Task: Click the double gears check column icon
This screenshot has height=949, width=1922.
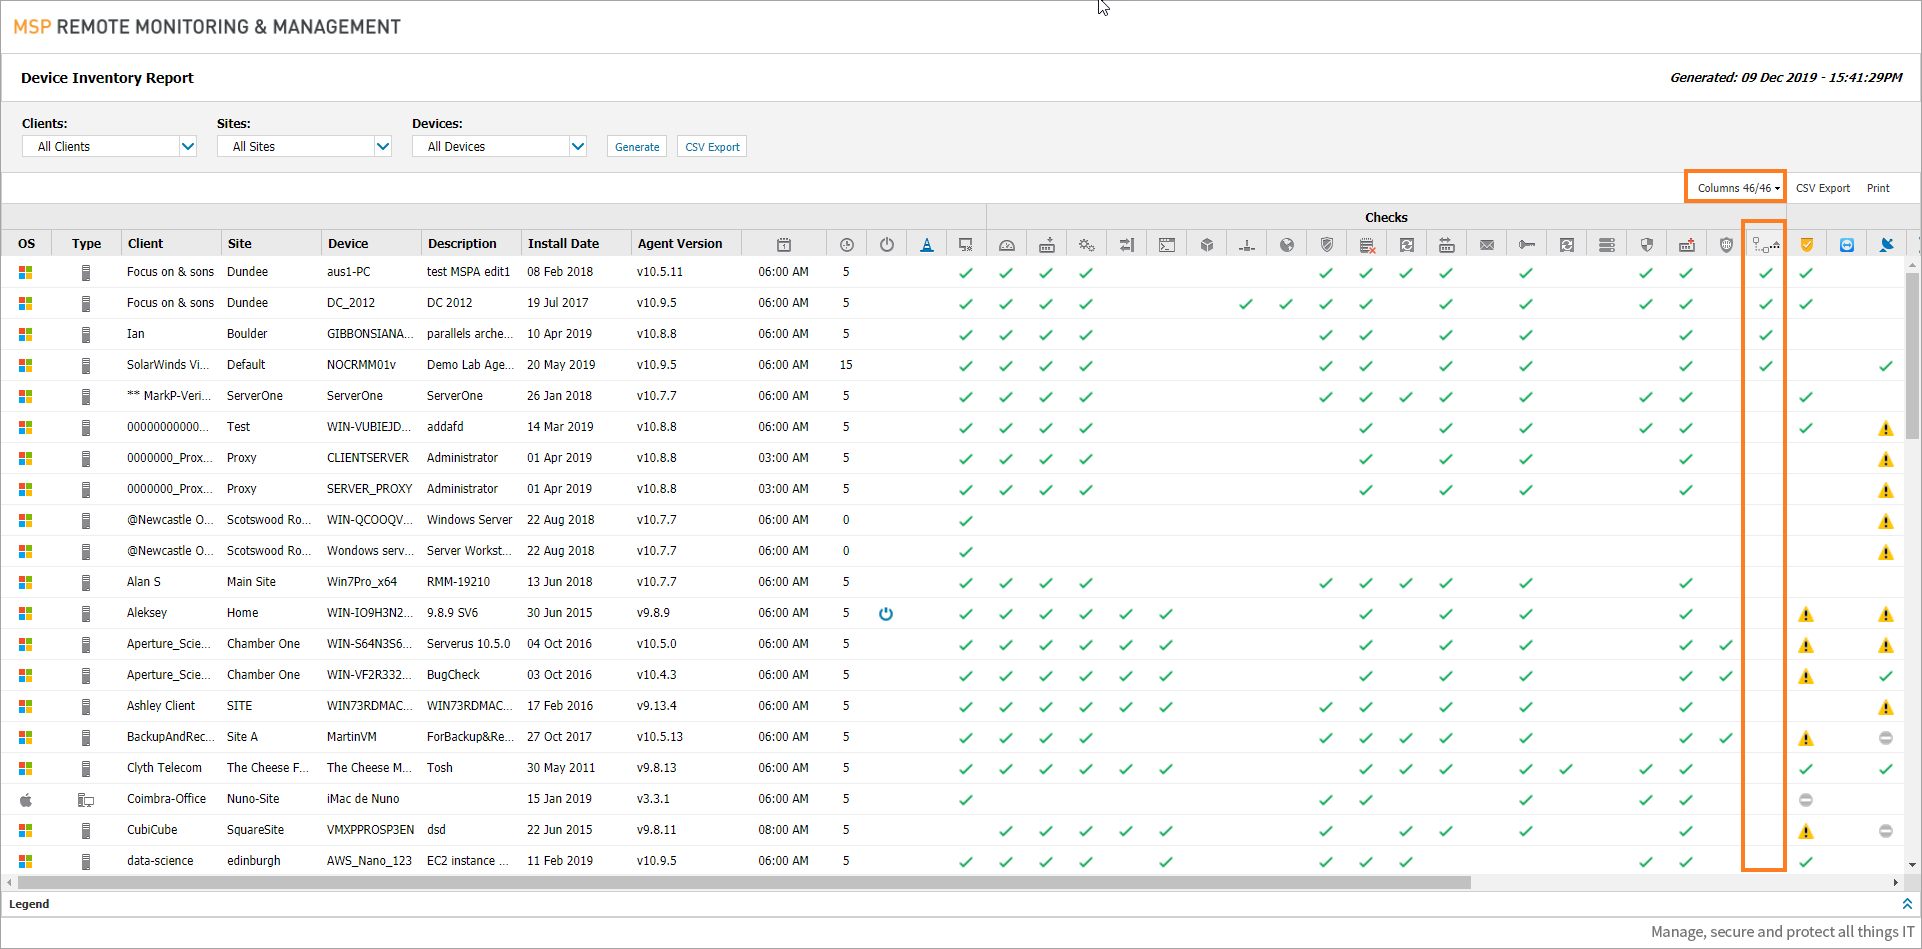Action: pos(1087,244)
